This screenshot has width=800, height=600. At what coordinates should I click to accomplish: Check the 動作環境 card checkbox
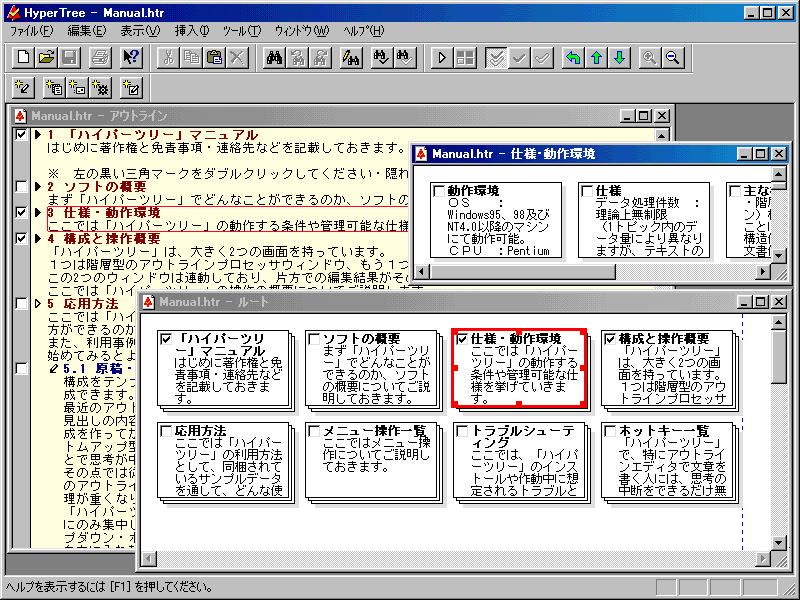point(439,191)
